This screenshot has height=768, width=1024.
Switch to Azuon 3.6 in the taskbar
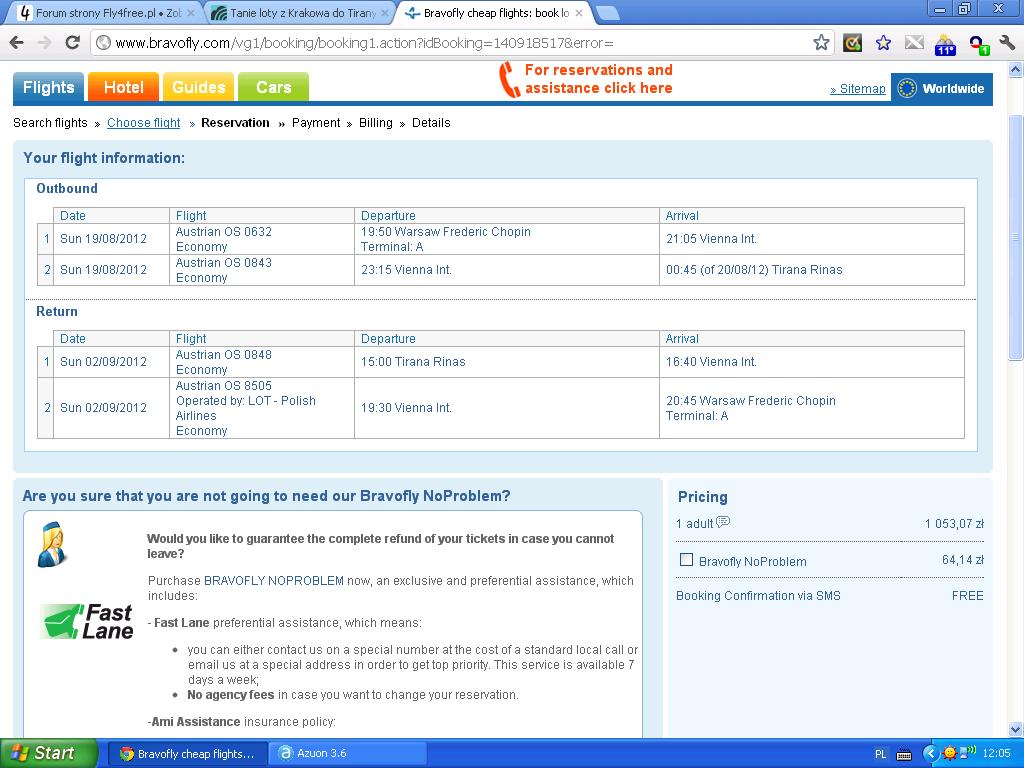point(349,754)
